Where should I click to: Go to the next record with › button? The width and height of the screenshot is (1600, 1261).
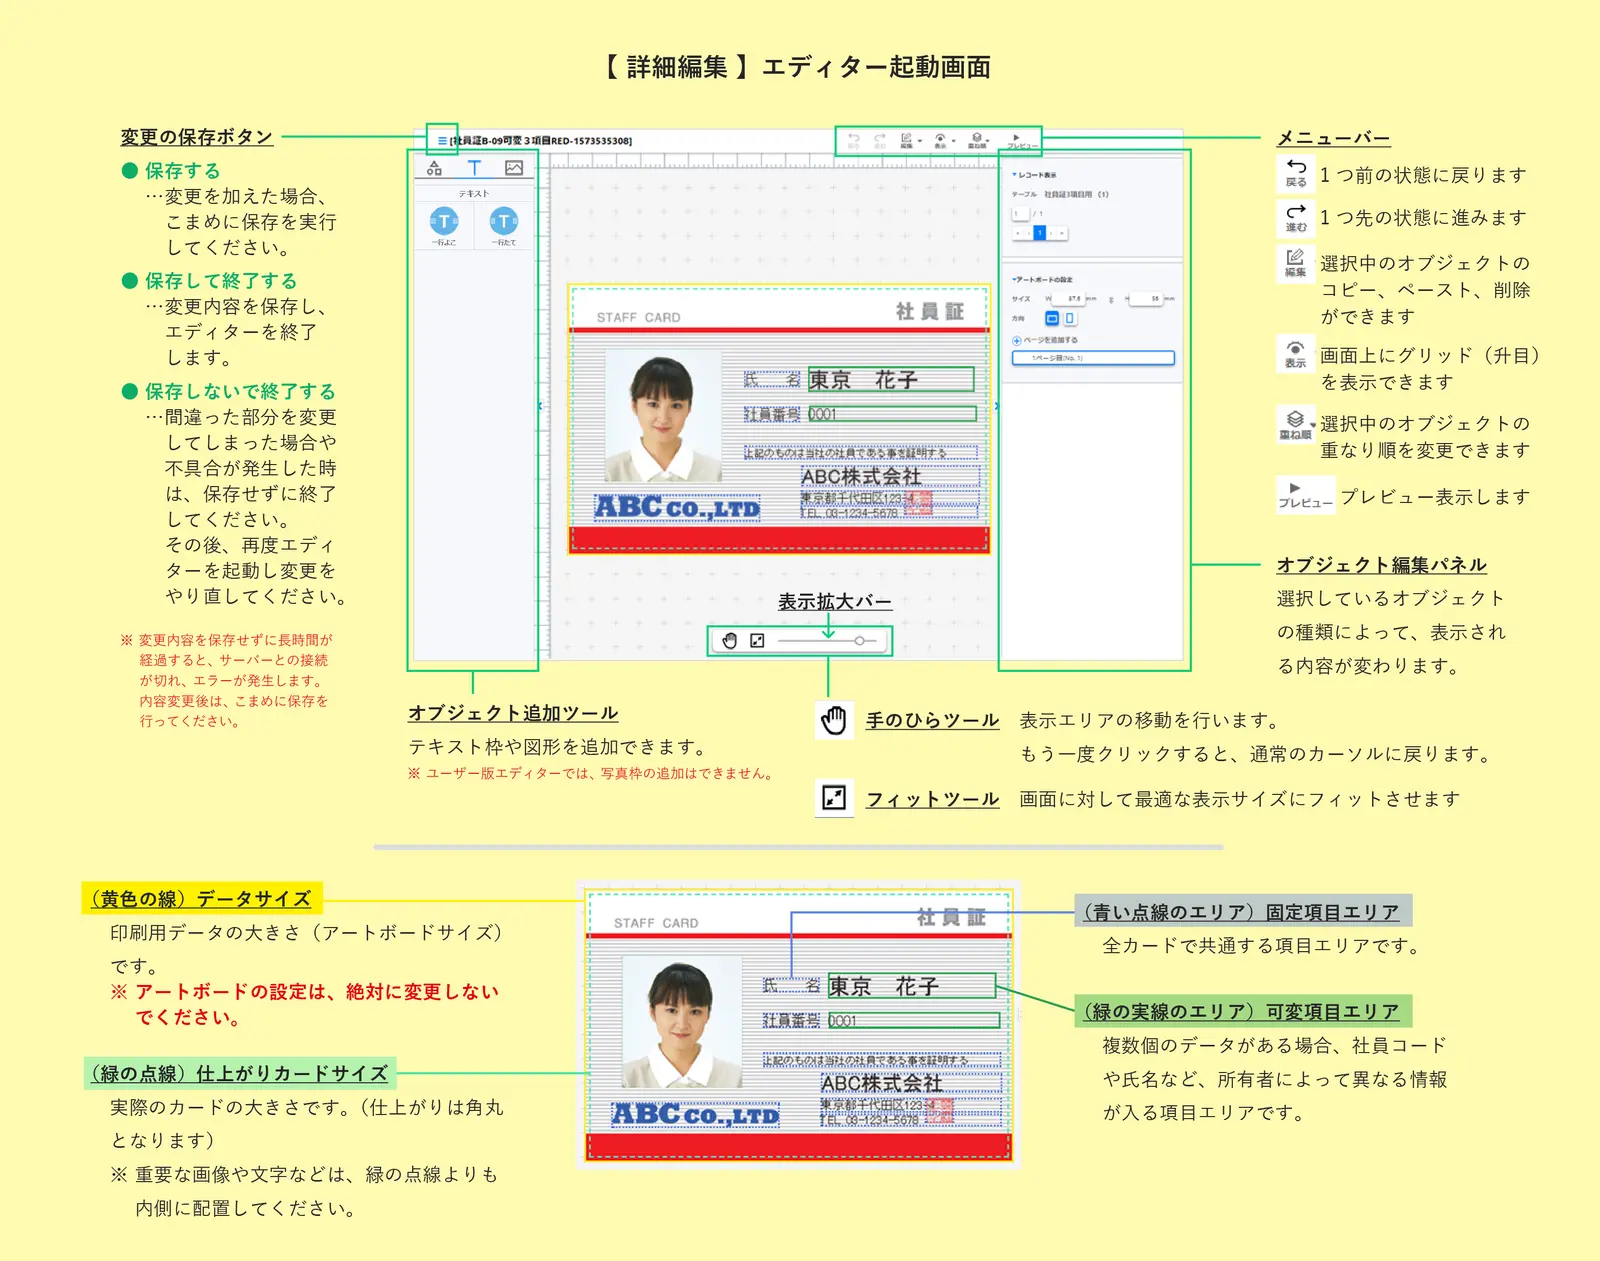pyautogui.click(x=1051, y=233)
